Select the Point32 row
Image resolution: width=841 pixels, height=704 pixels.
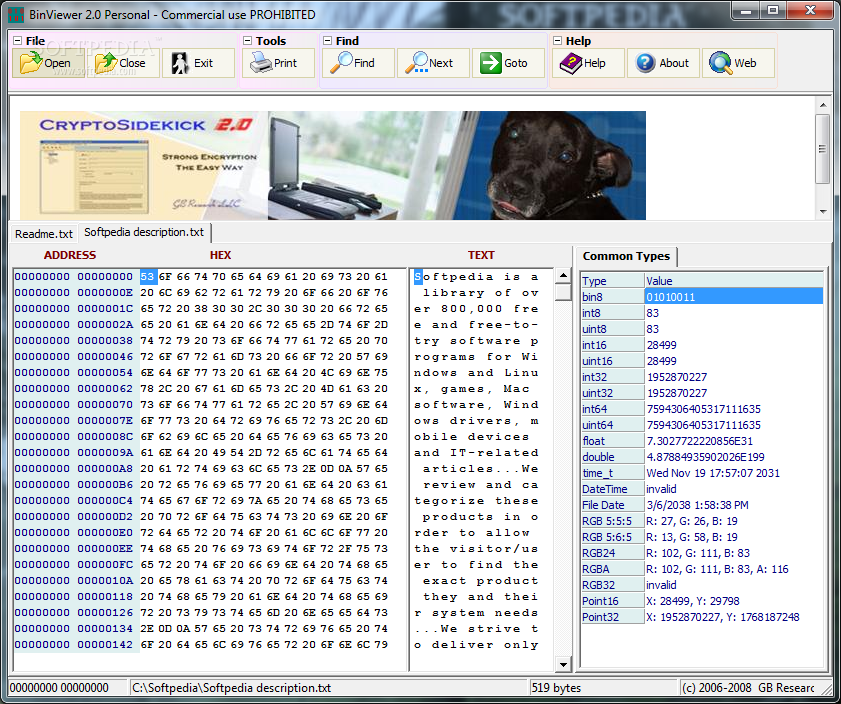pyautogui.click(x=702, y=617)
